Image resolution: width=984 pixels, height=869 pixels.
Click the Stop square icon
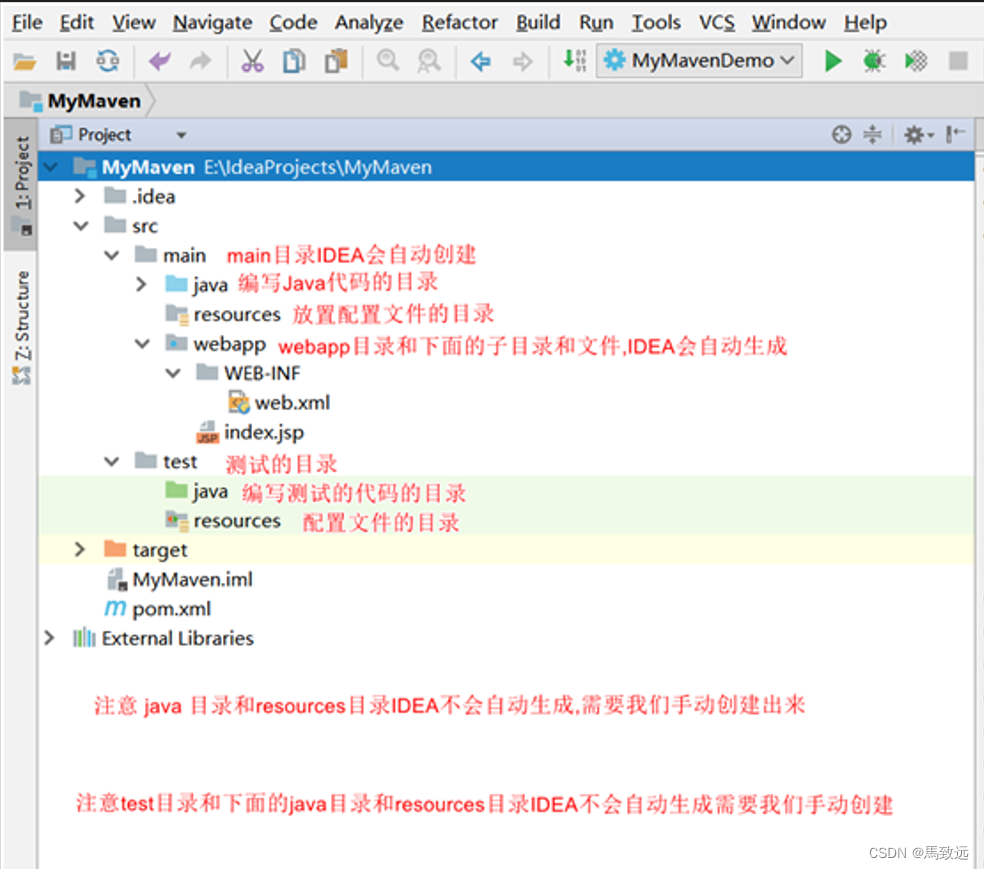tap(958, 61)
